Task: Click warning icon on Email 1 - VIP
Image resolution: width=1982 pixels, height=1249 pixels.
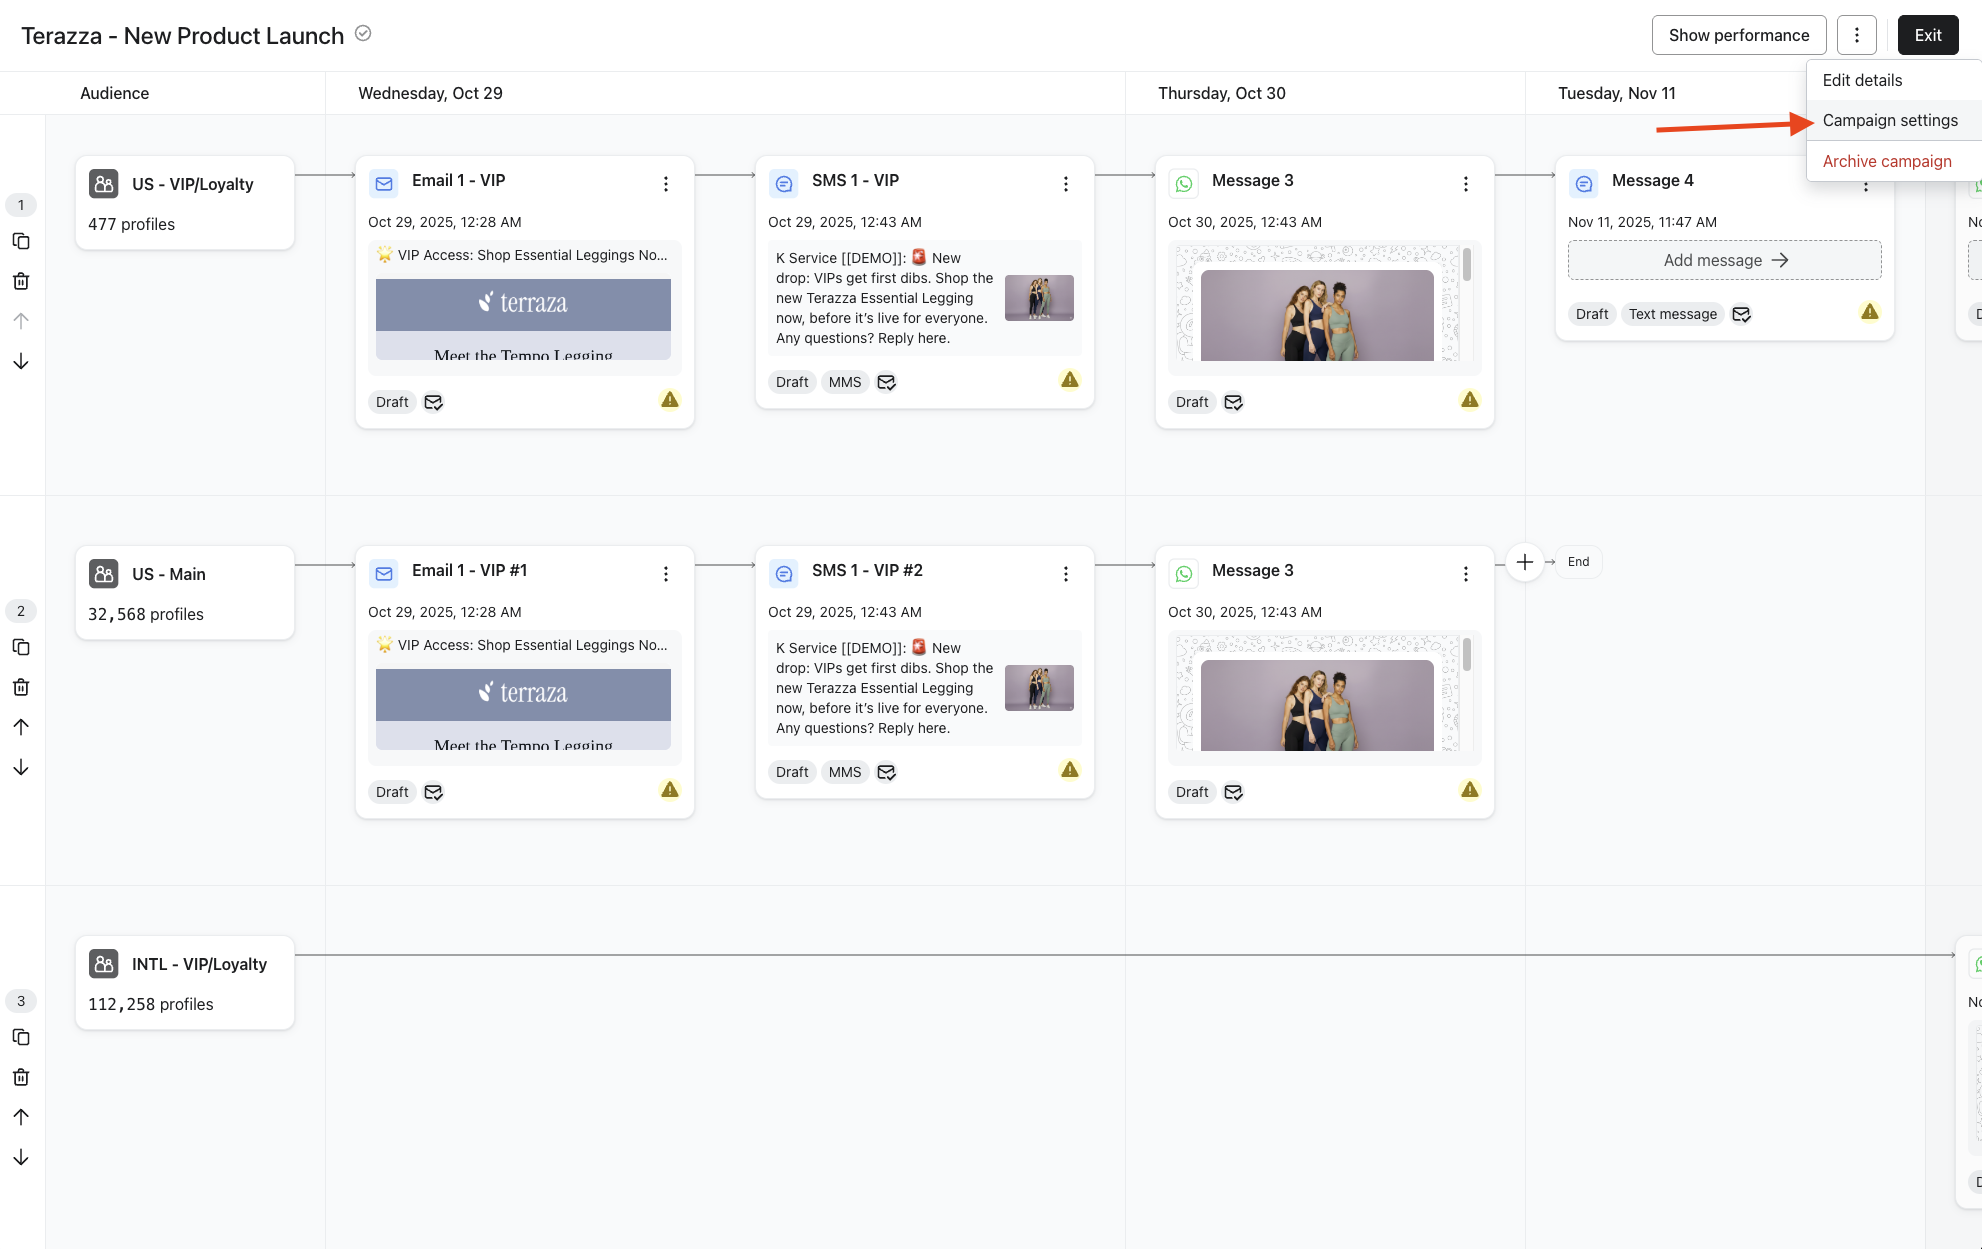Action: pyautogui.click(x=670, y=400)
